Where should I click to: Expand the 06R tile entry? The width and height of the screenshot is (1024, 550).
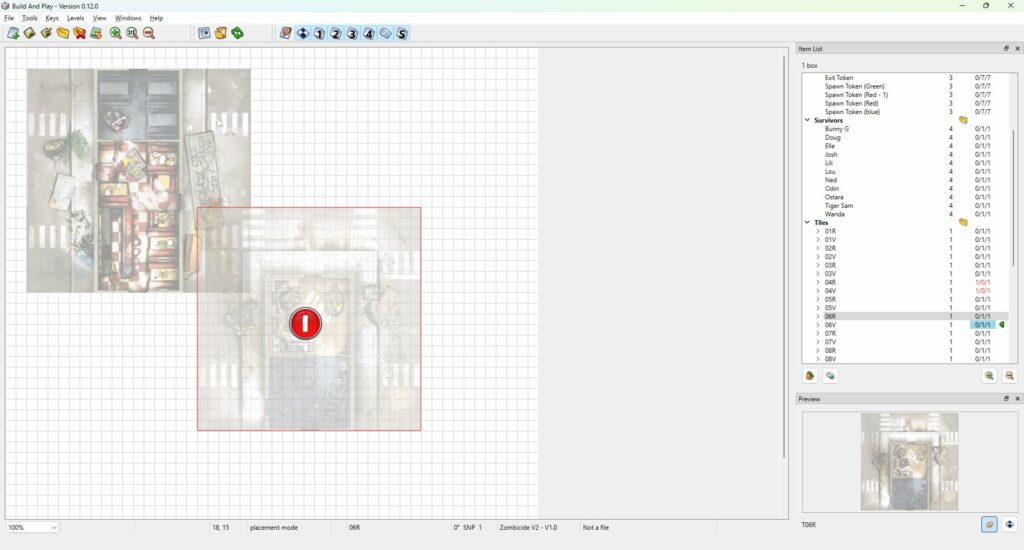(818, 316)
